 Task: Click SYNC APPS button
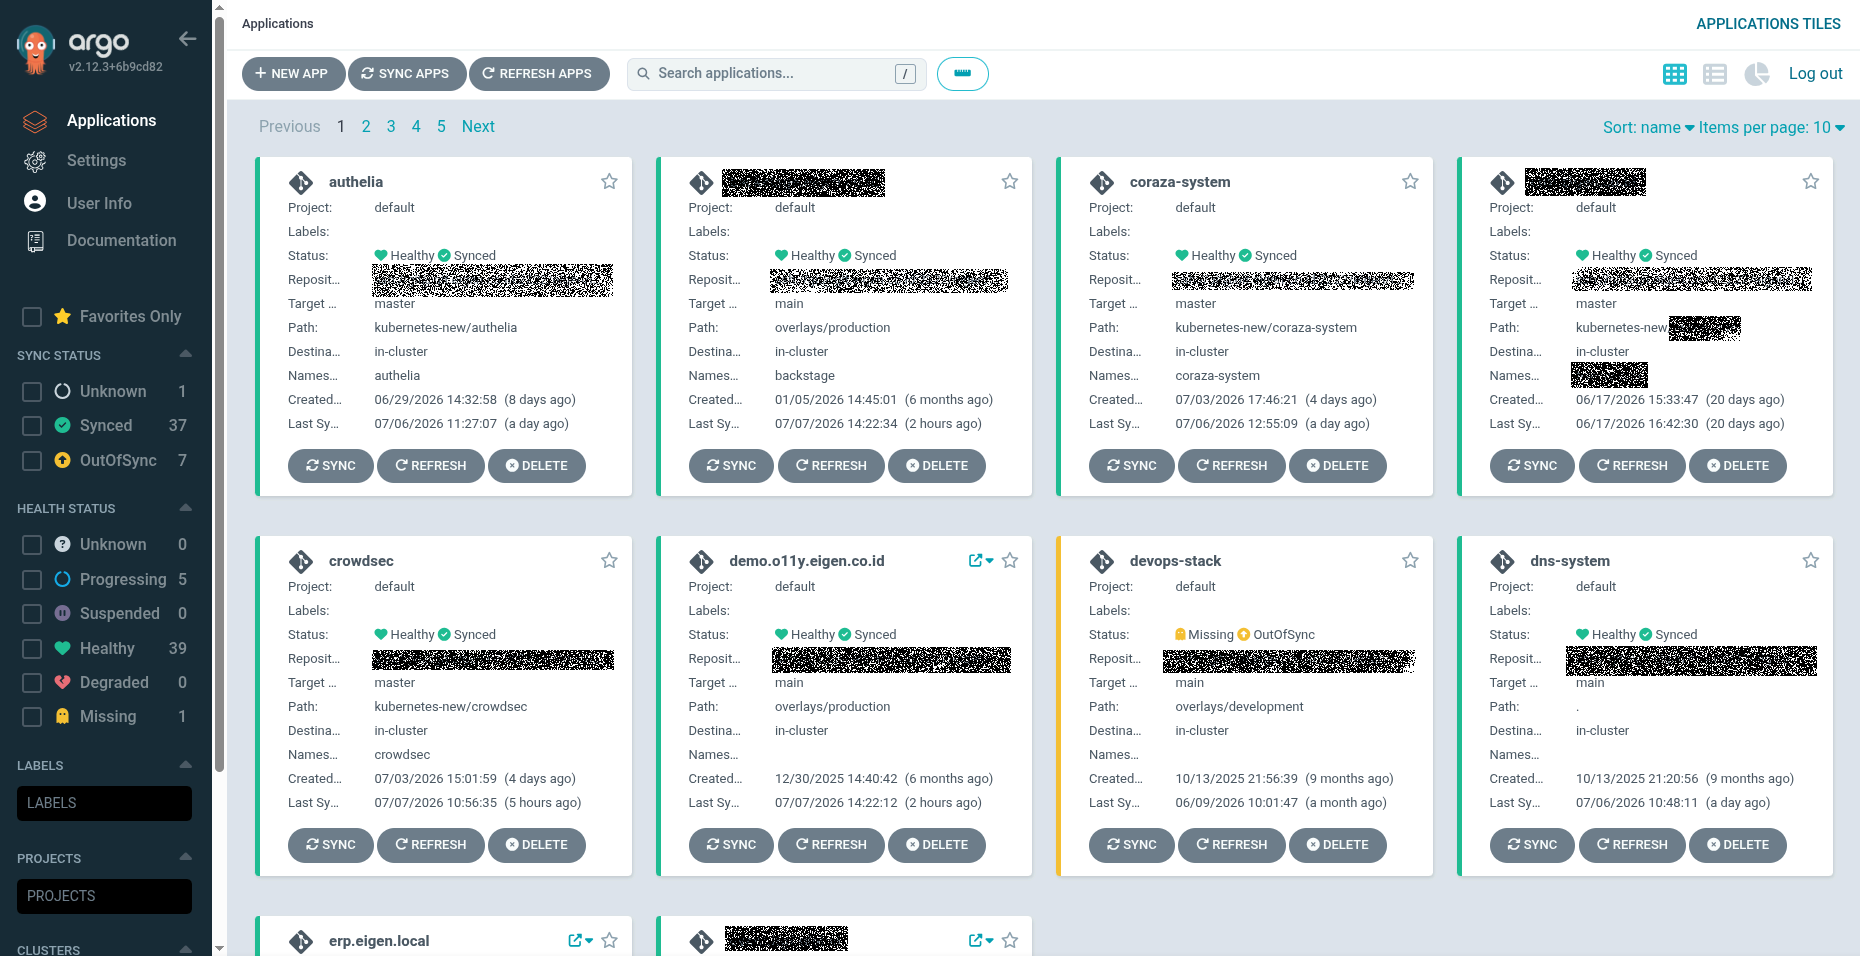[x=406, y=74]
